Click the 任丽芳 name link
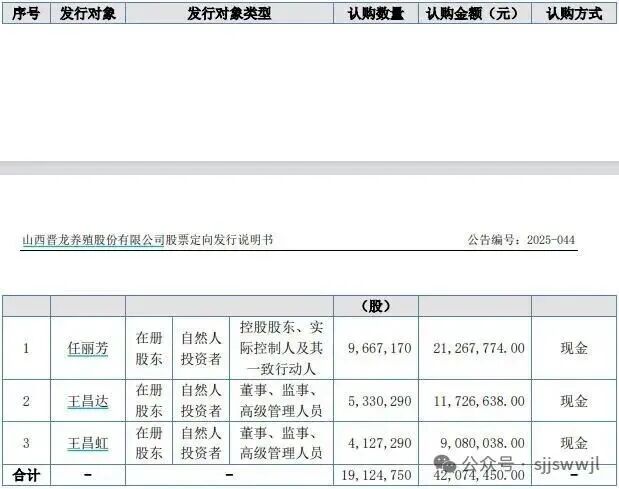This screenshot has width=619, height=489. 88,349
